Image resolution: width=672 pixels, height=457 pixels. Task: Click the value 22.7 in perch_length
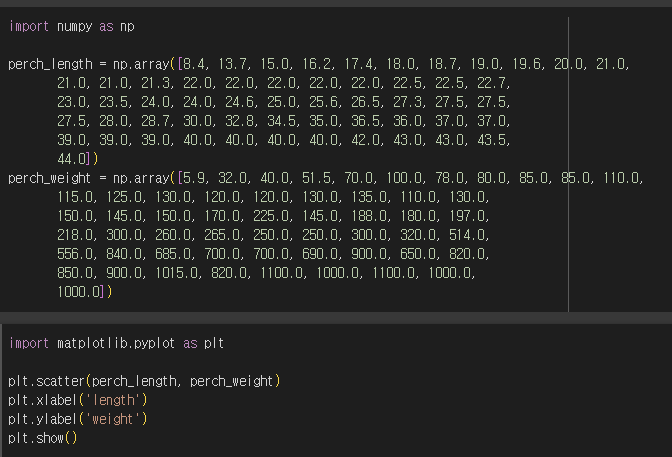492,83
